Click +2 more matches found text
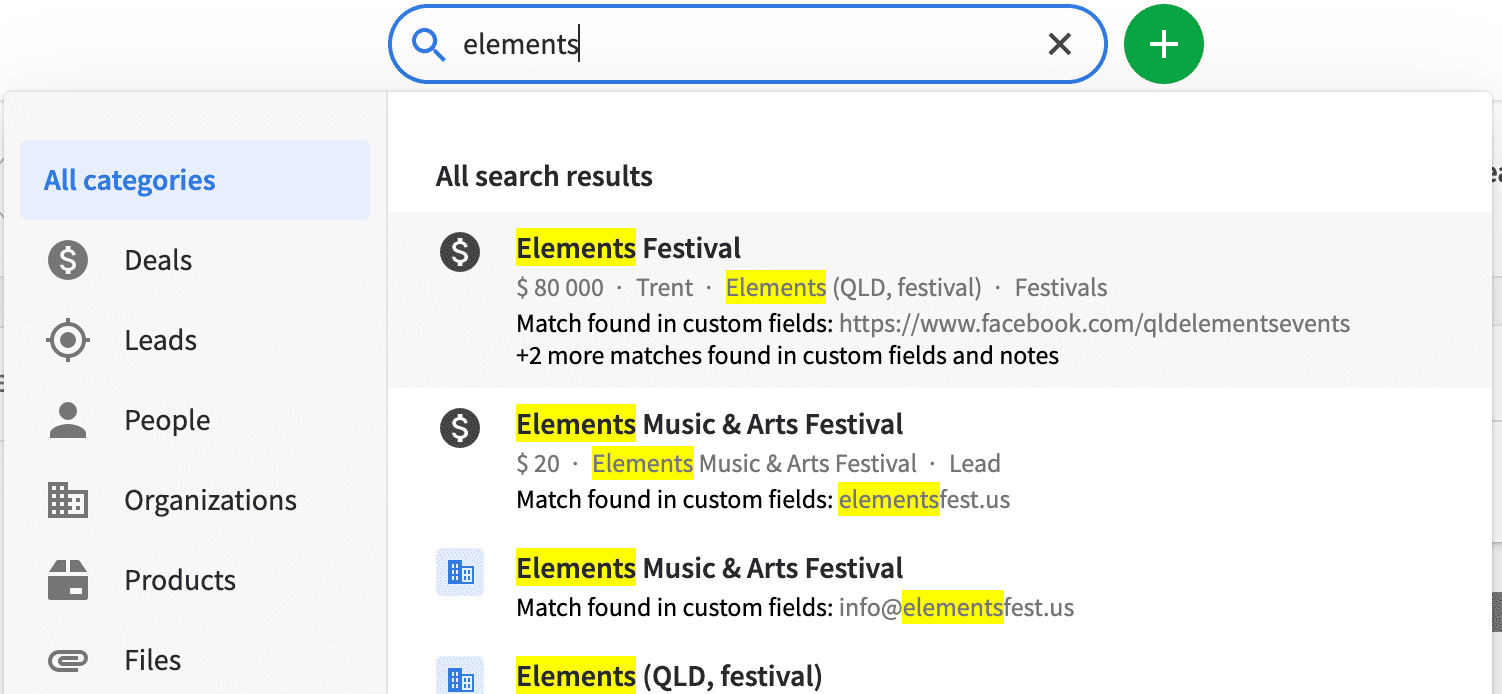 point(788,355)
